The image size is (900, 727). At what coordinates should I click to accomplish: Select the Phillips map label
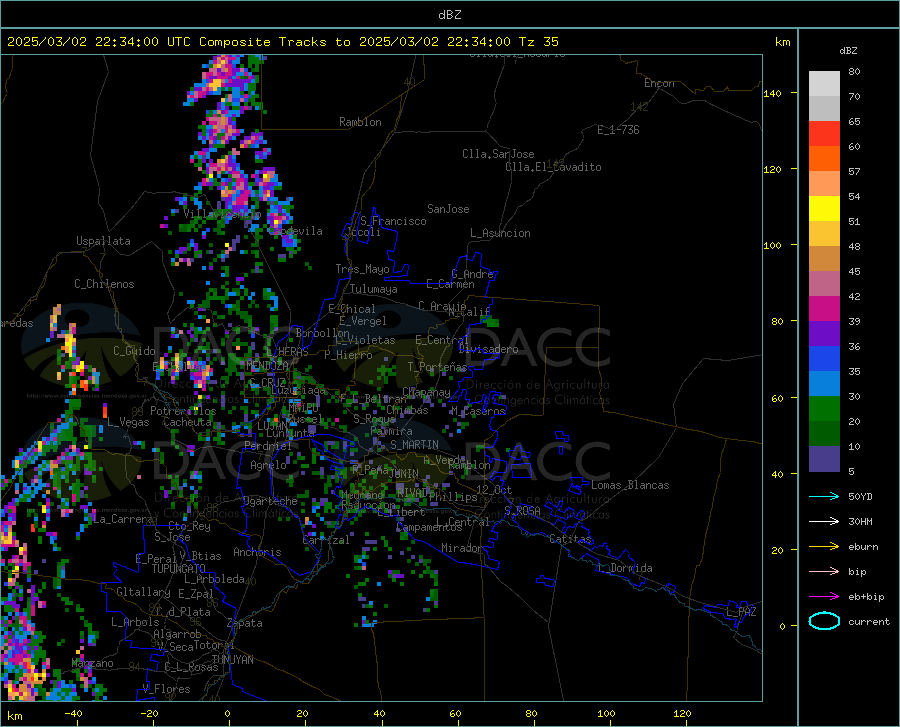(453, 497)
